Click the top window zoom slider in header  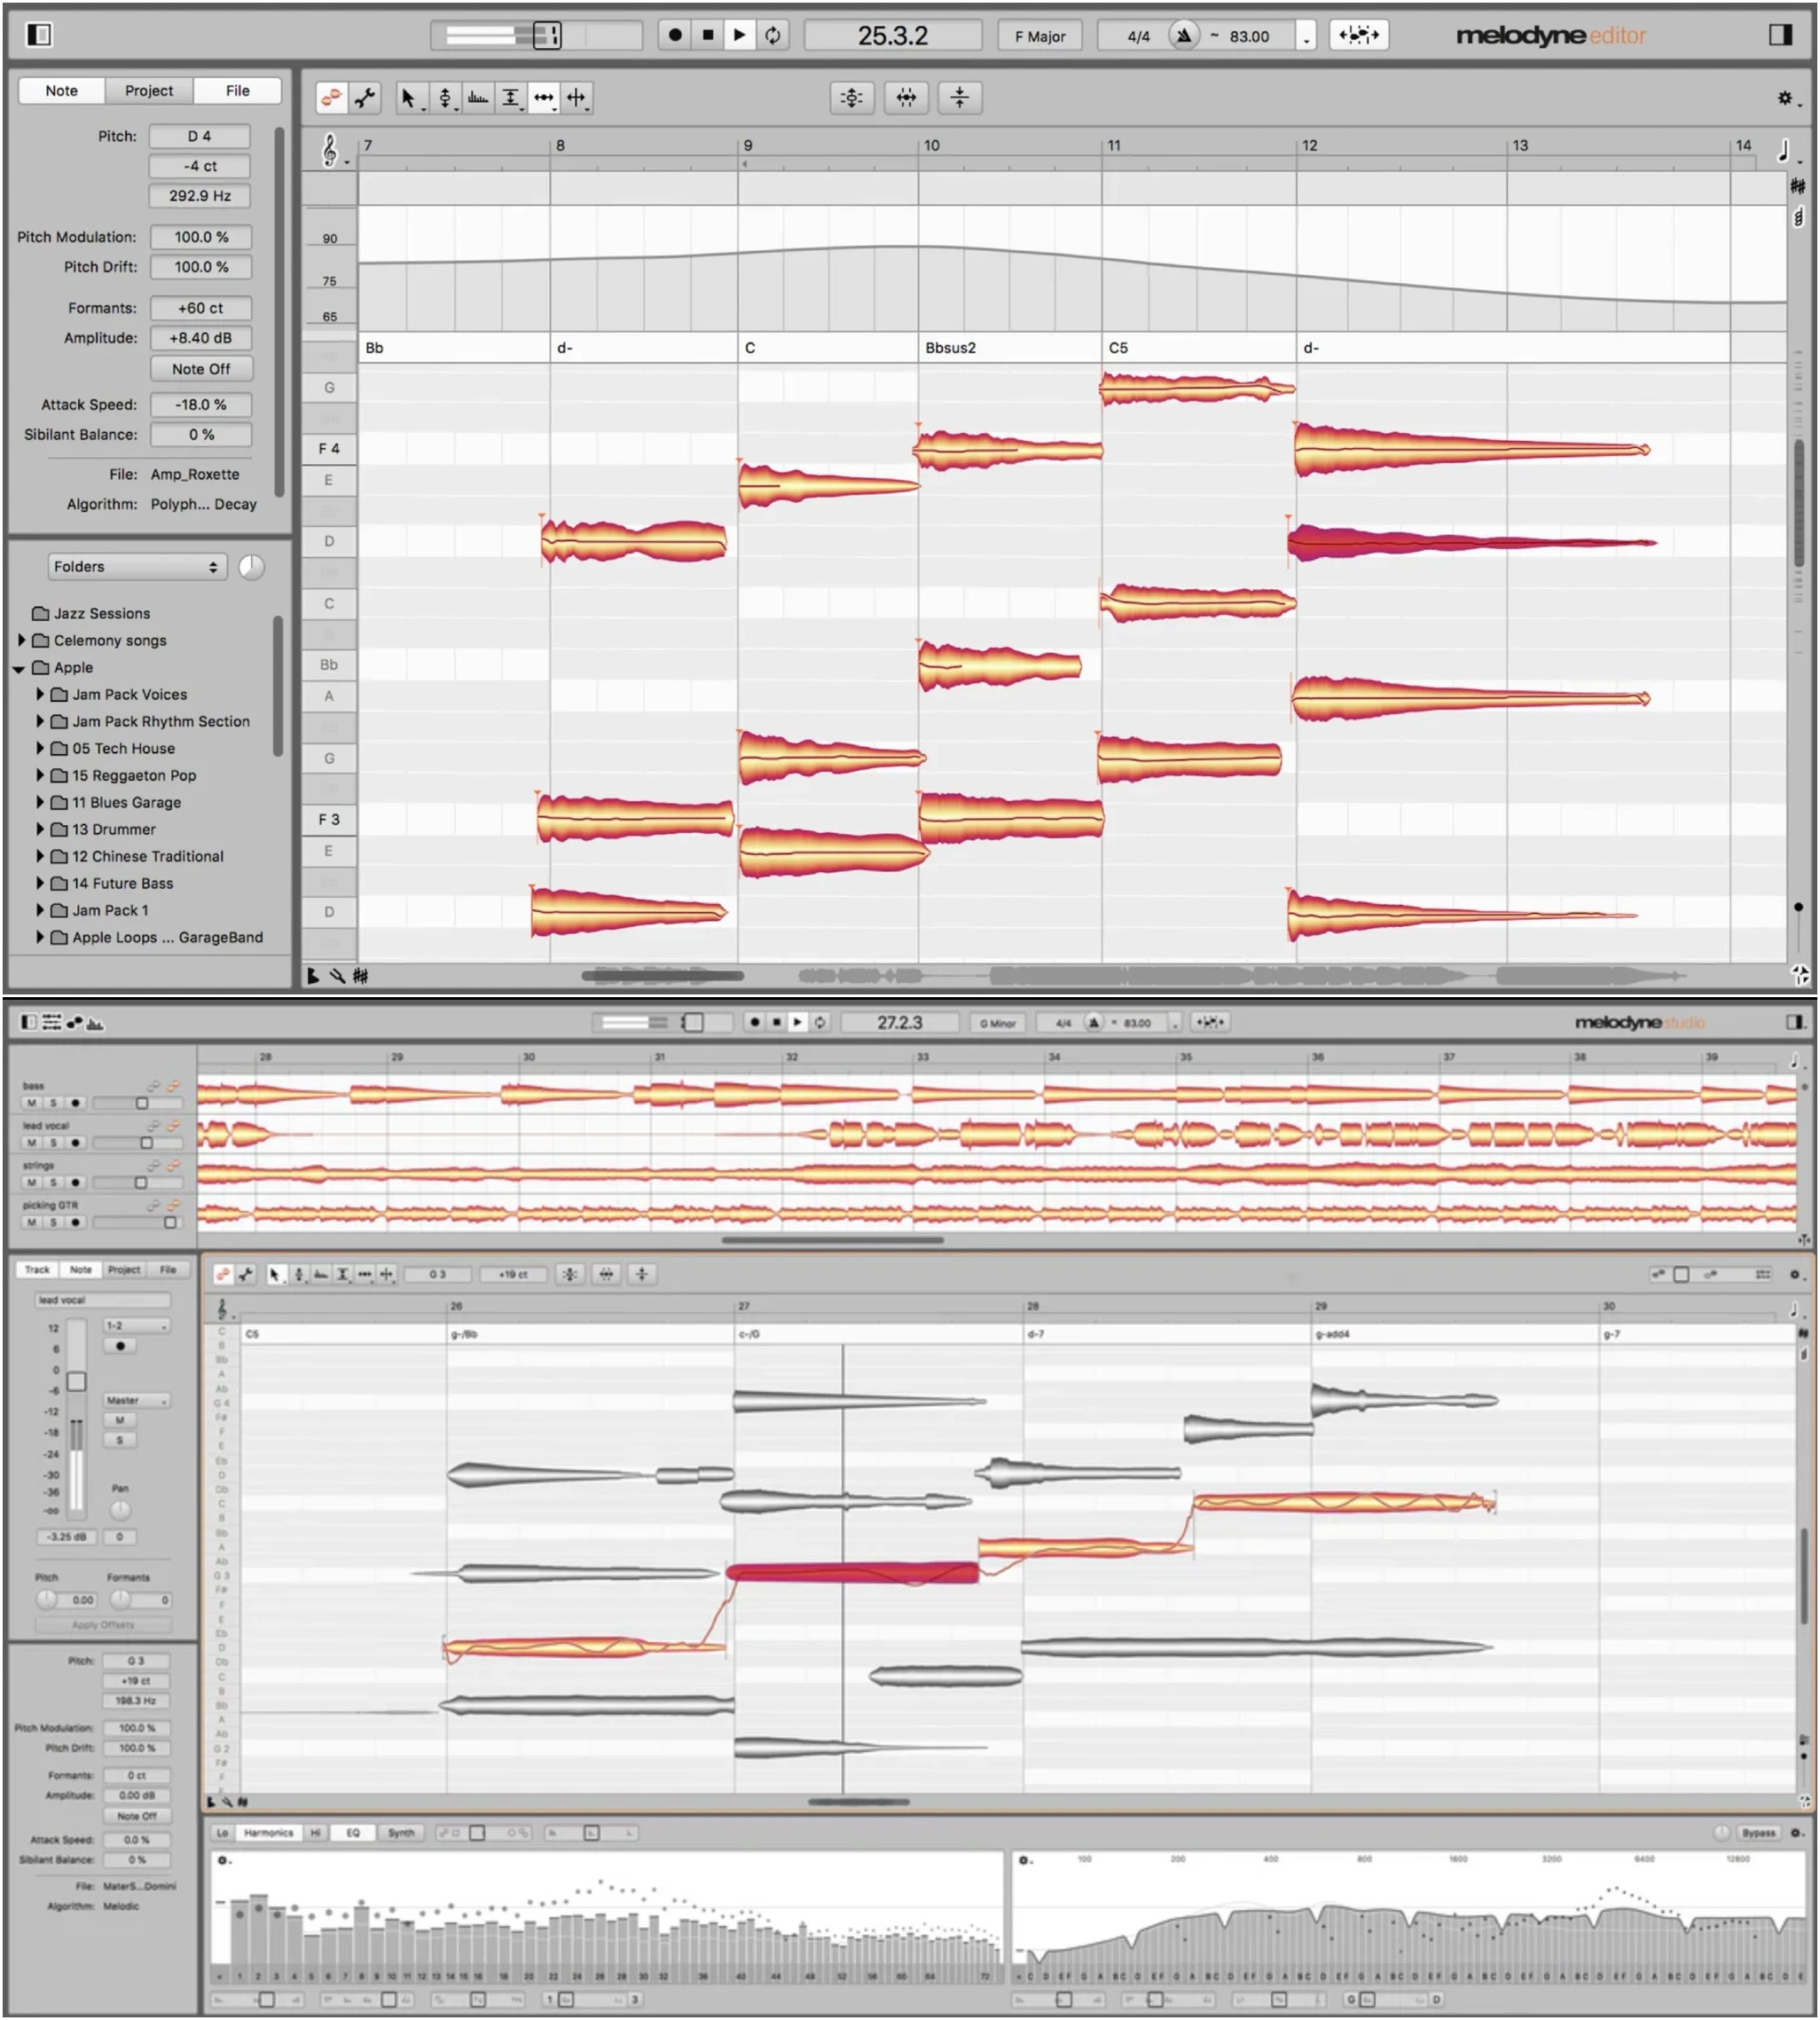click(535, 35)
